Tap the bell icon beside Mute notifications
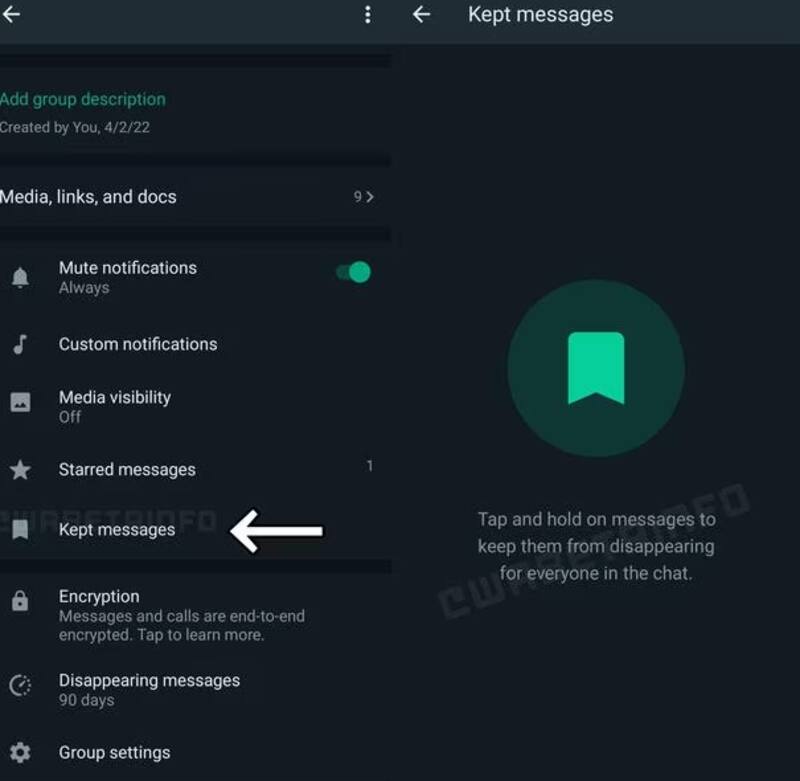The height and width of the screenshot is (781, 800). (x=20, y=278)
